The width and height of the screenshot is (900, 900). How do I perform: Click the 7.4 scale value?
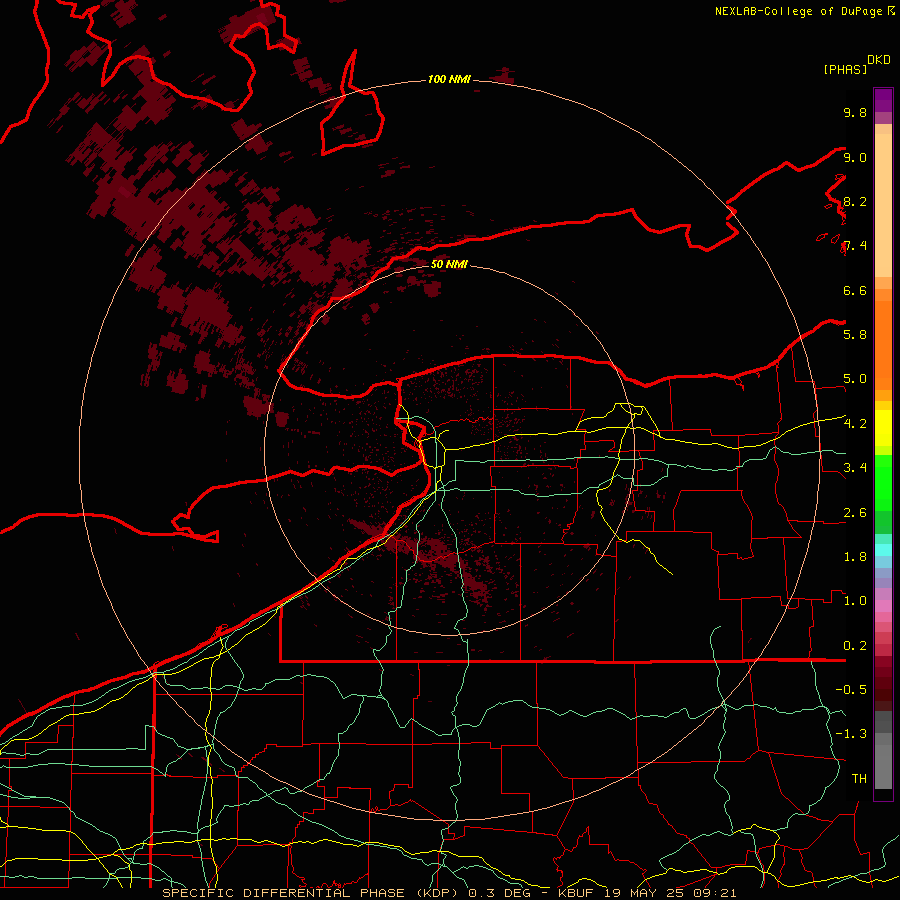coord(855,246)
